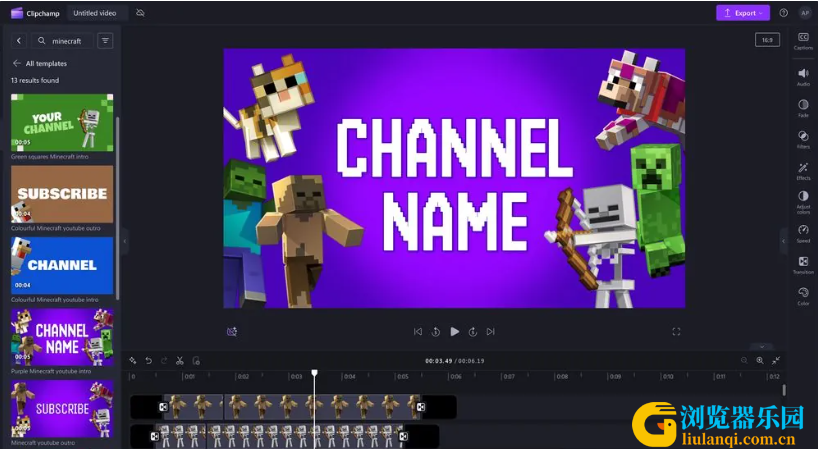Open the Effects panel
Image resolution: width=818 pixels, height=449 pixels.
[803, 171]
